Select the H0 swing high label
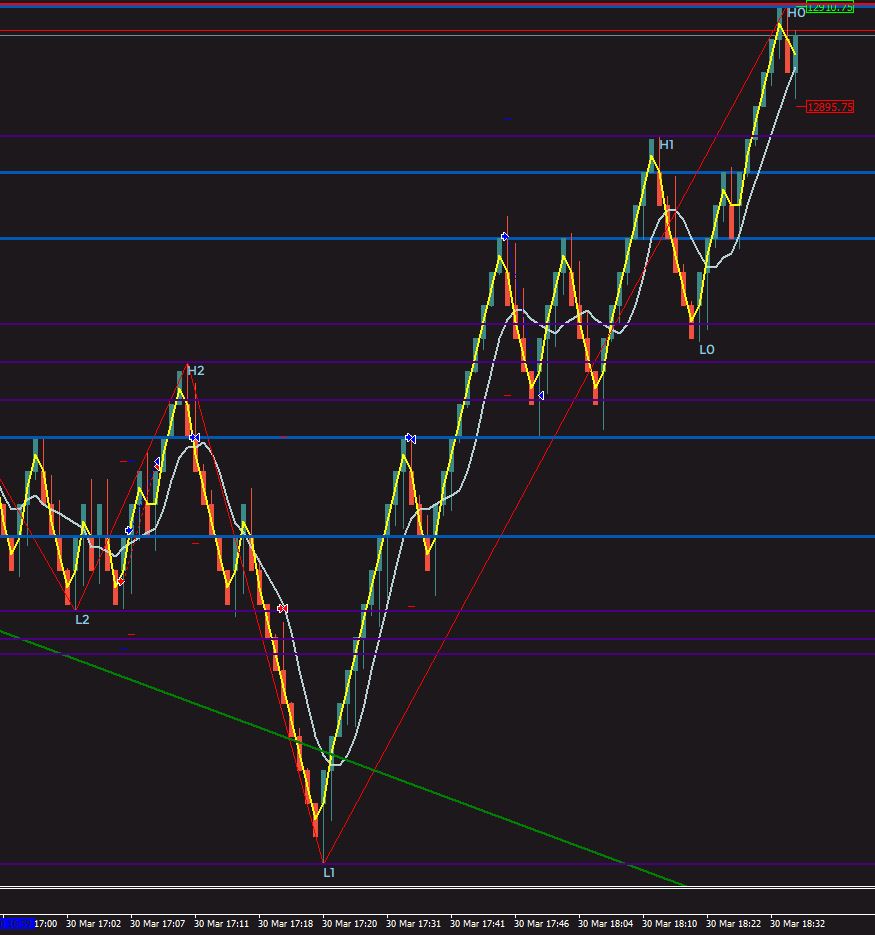Viewport: 875px width, 935px height. [x=796, y=13]
